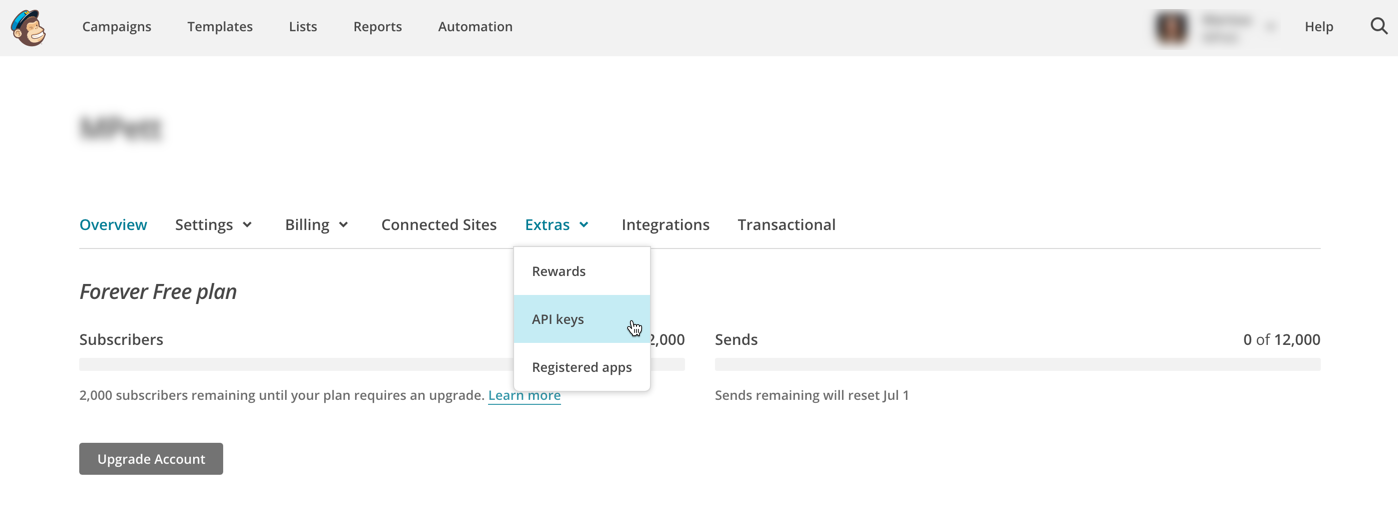Click the Sends label

(736, 340)
